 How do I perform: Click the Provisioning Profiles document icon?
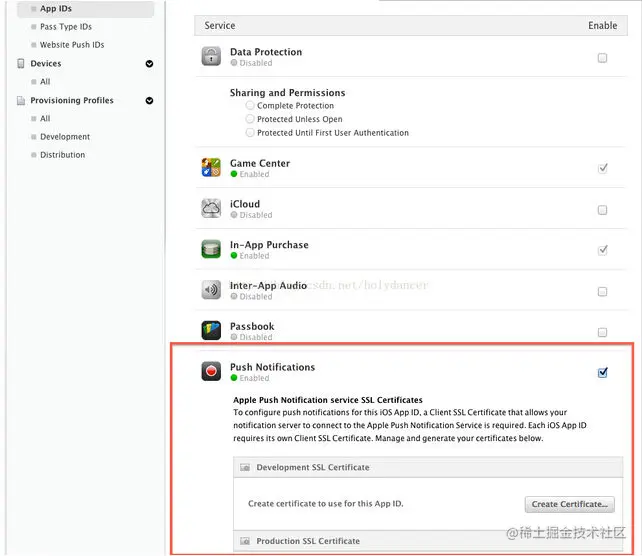pos(20,100)
